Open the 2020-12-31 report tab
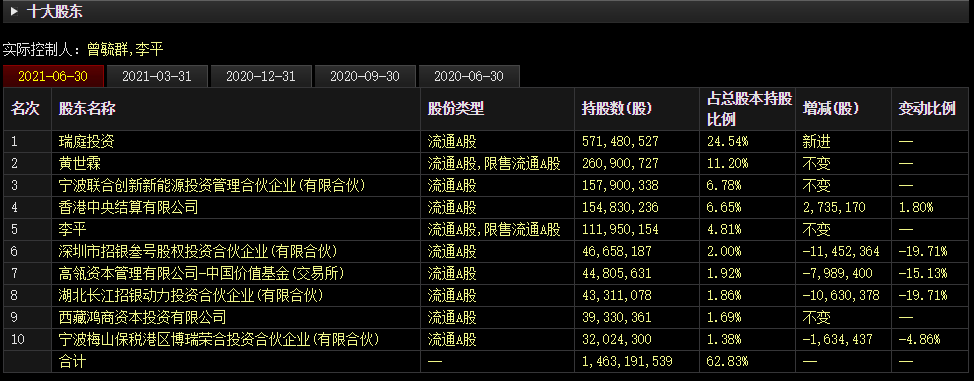The width and height of the screenshot is (974, 381). (260, 76)
